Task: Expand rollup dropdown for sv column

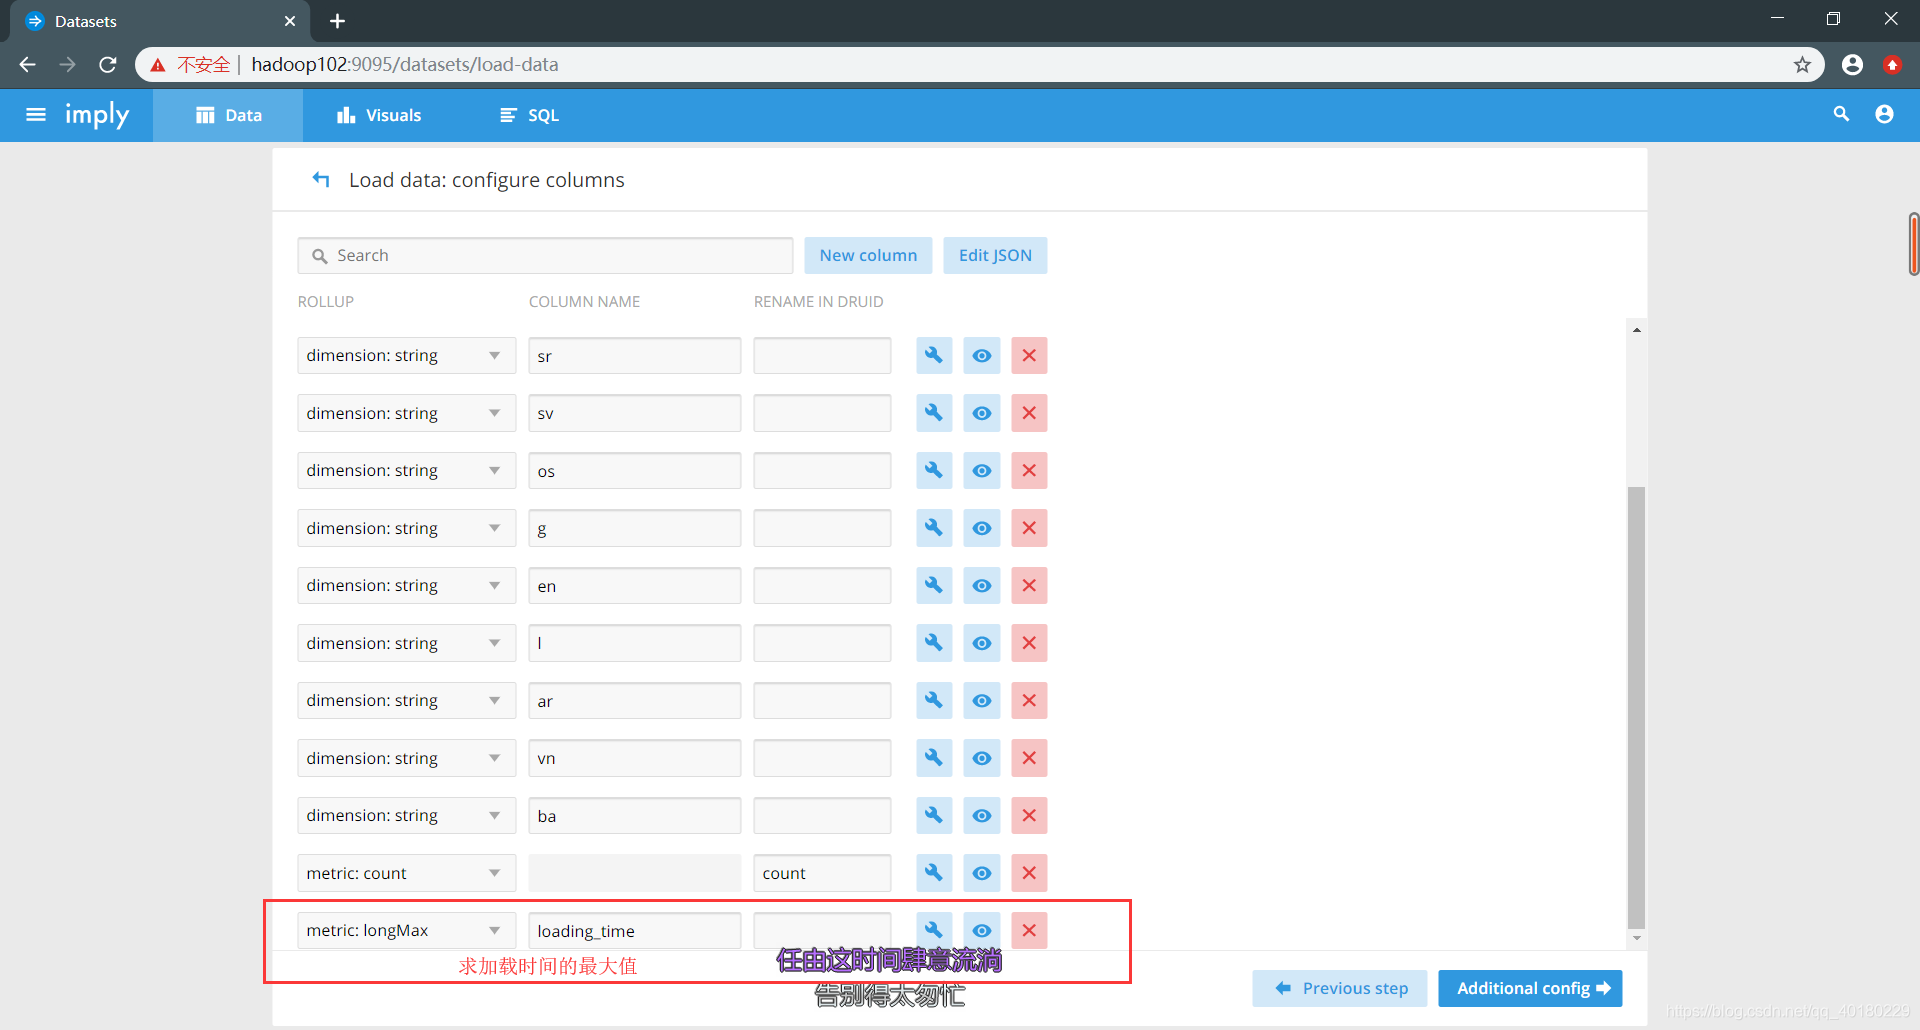Action: coord(406,413)
